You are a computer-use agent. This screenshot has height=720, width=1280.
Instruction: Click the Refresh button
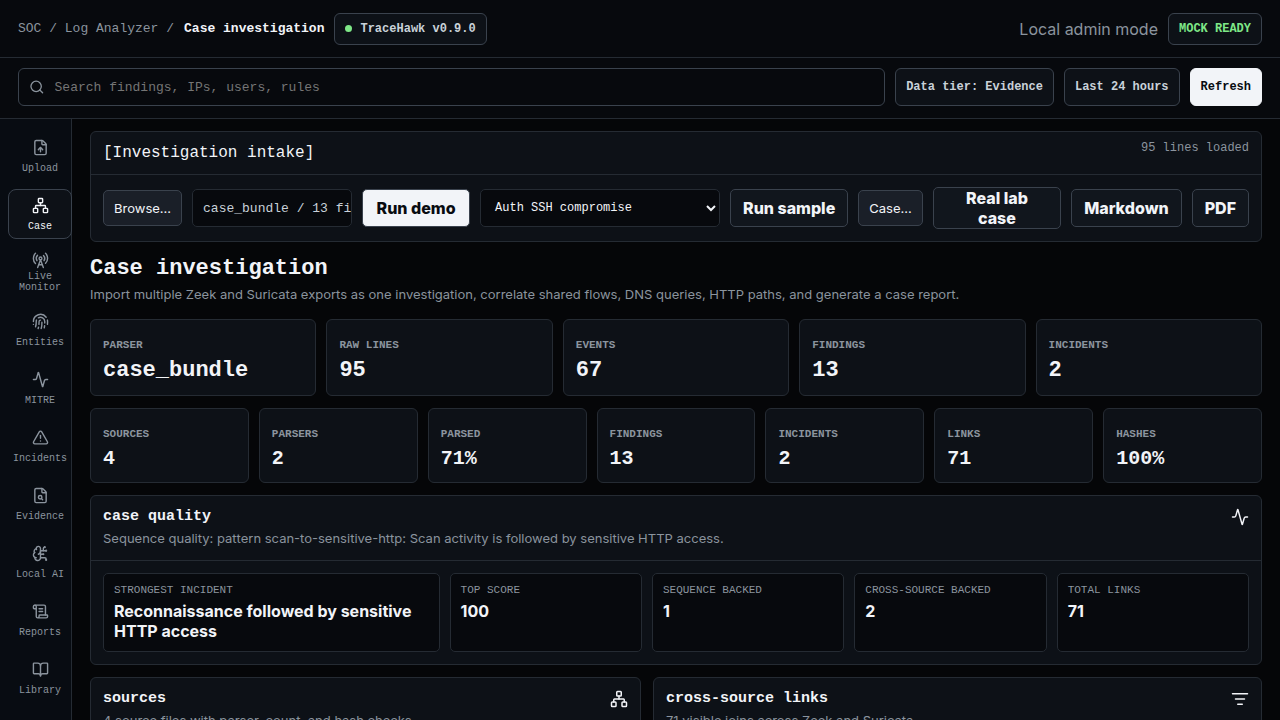[1226, 87]
